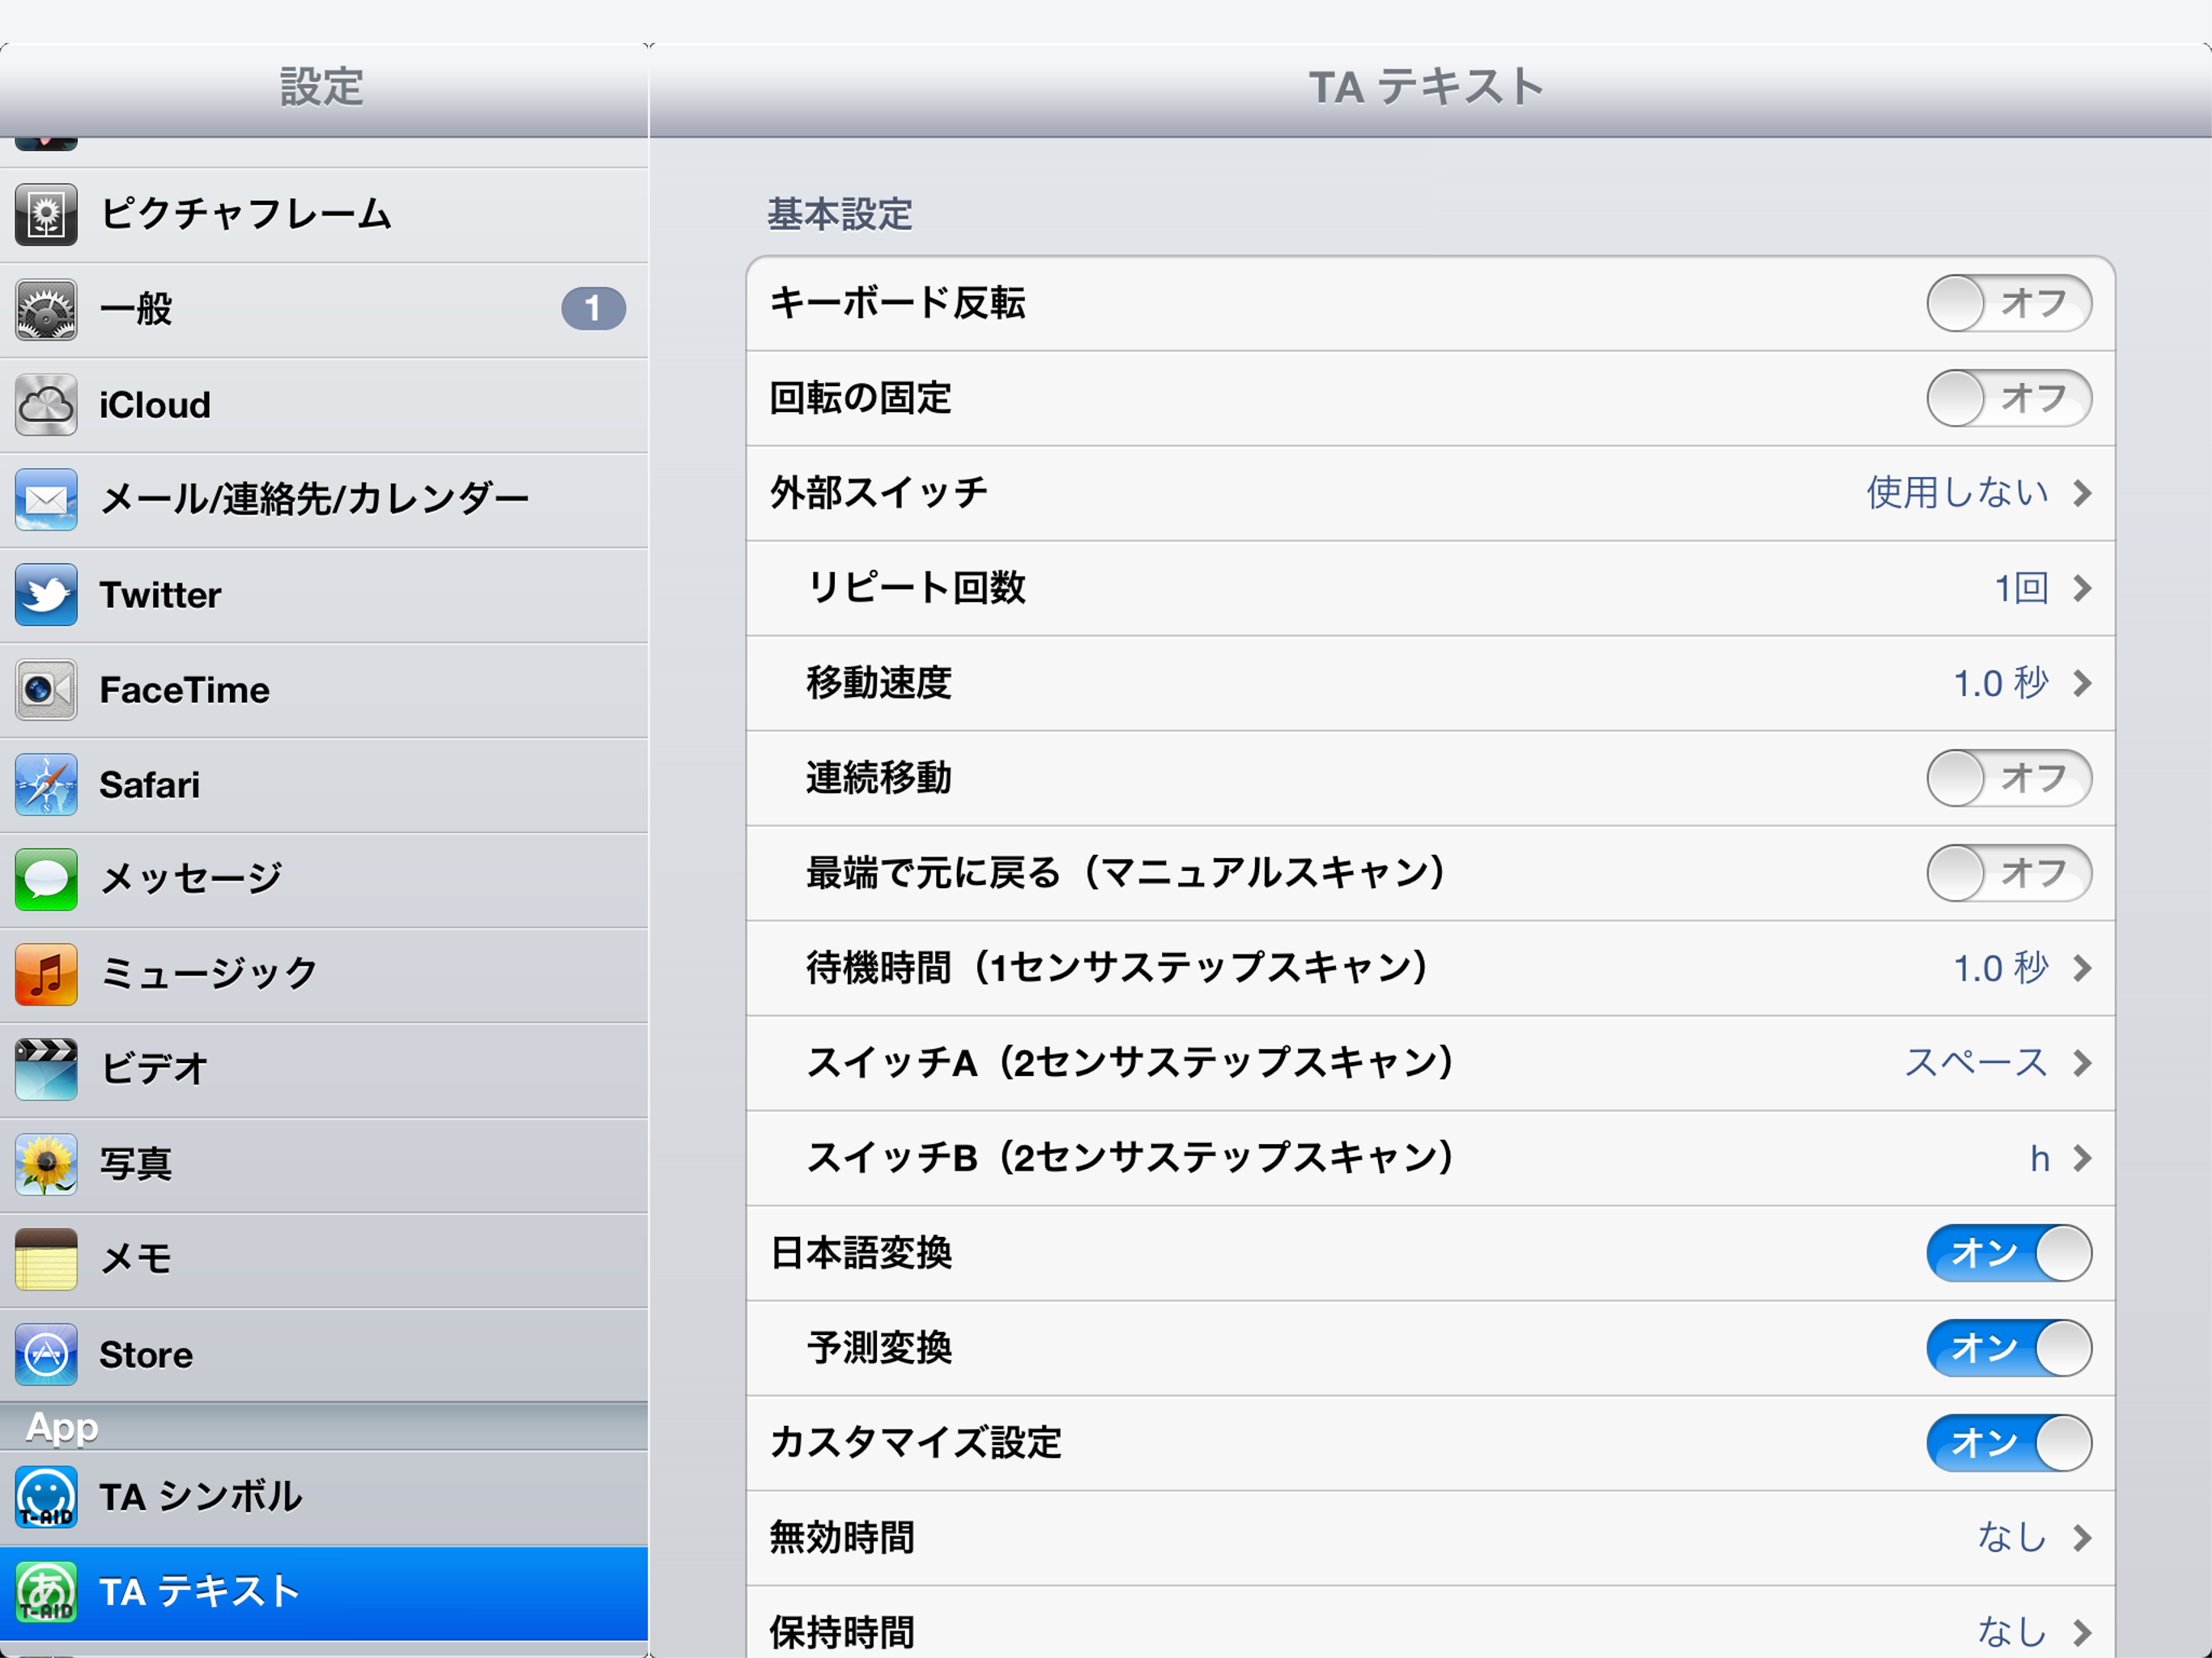This screenshot has height=1658, width=2212.
Task: Tap the Video (ビデオ) clapperboard icon
Action: click(x=46, y=1069)
